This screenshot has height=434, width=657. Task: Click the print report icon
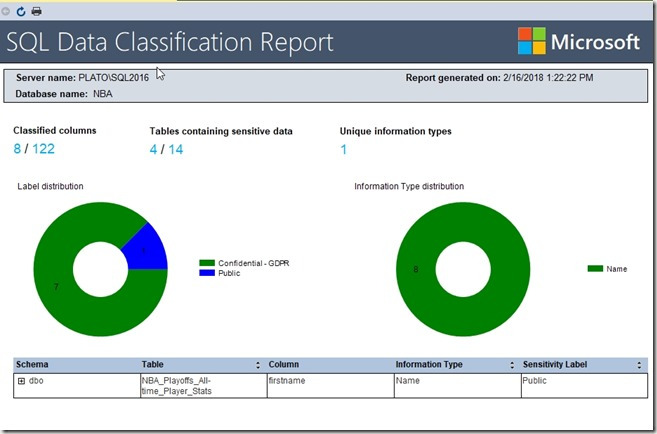tap(36, 10)
